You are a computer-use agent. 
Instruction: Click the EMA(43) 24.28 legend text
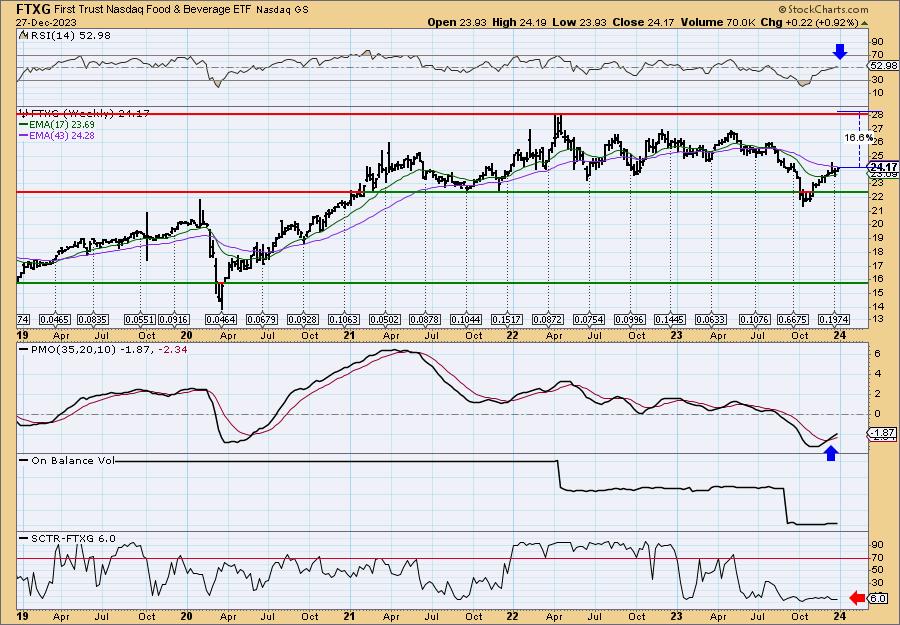(x=61, y=135)
